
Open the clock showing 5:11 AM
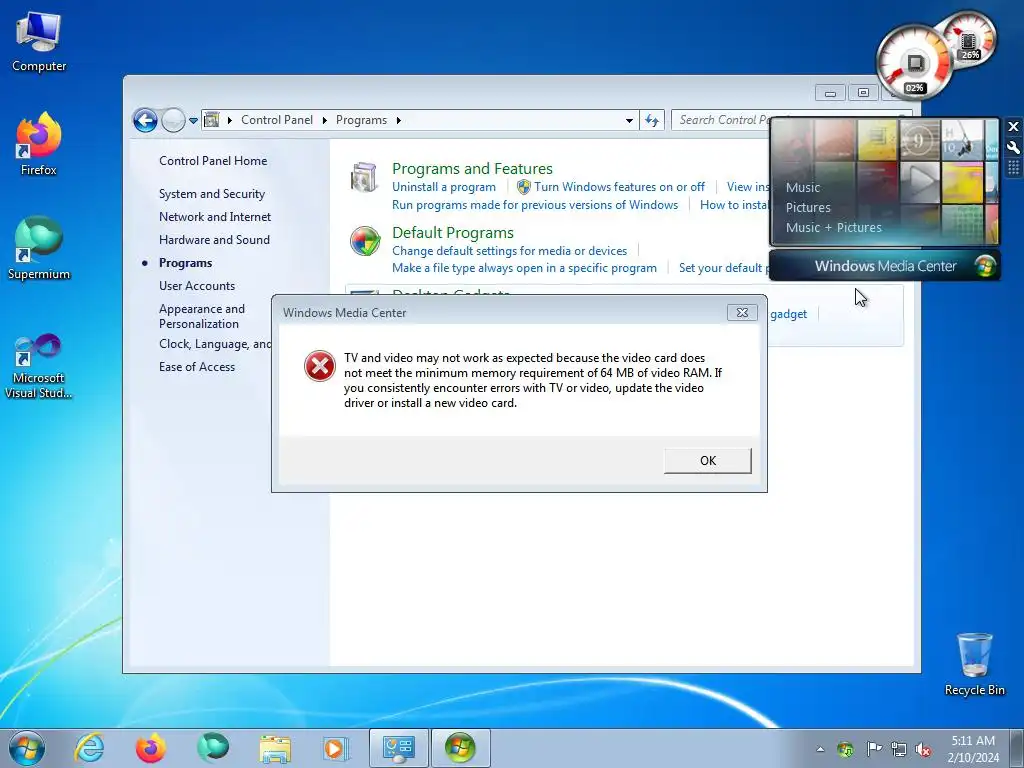pos(973,748)
